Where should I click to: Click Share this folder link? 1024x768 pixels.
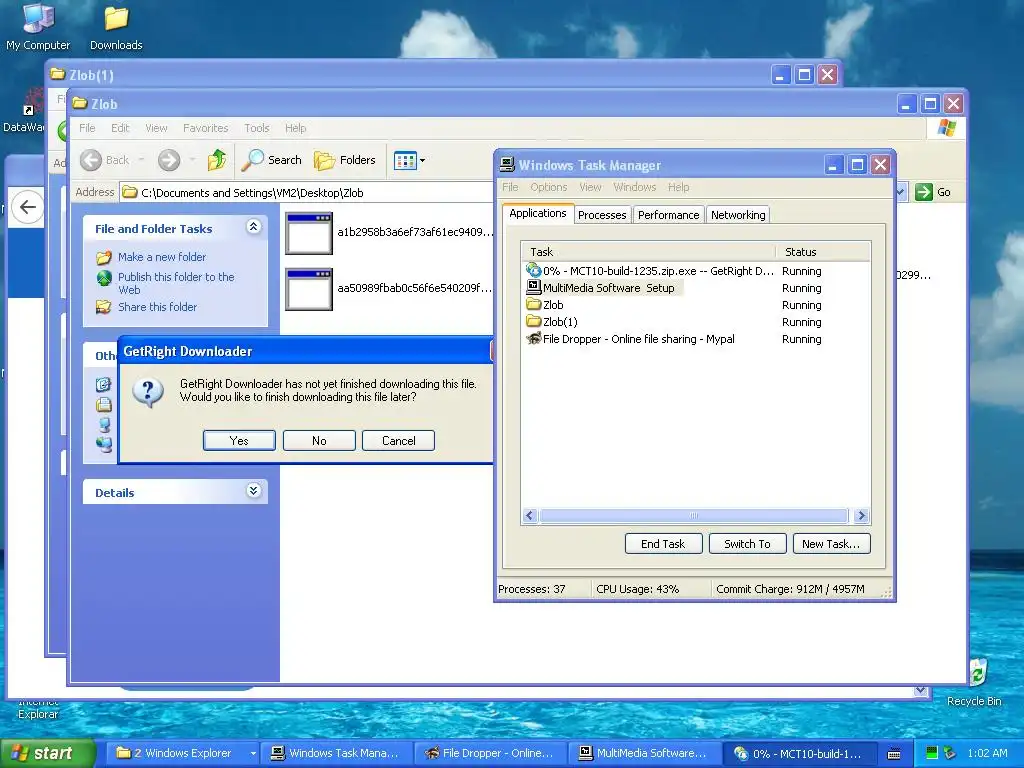[x=157, y=307]
